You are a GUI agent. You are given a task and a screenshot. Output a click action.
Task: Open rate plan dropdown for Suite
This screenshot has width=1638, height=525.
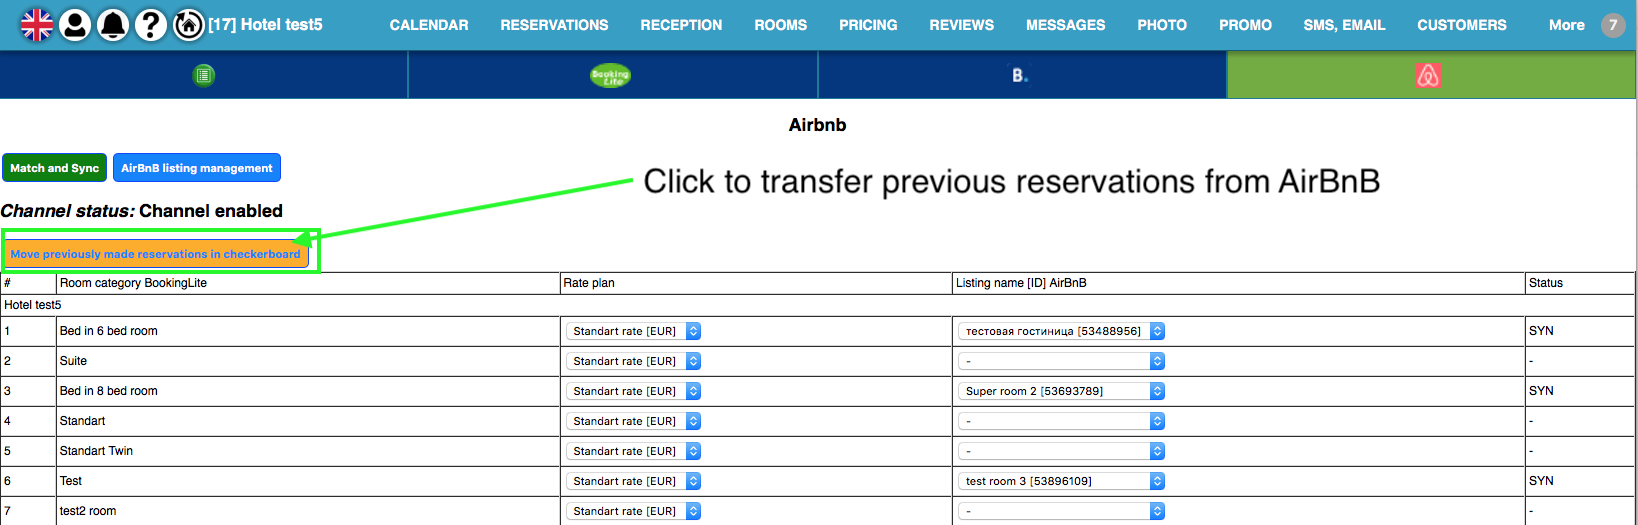click(x=633, y=361)
